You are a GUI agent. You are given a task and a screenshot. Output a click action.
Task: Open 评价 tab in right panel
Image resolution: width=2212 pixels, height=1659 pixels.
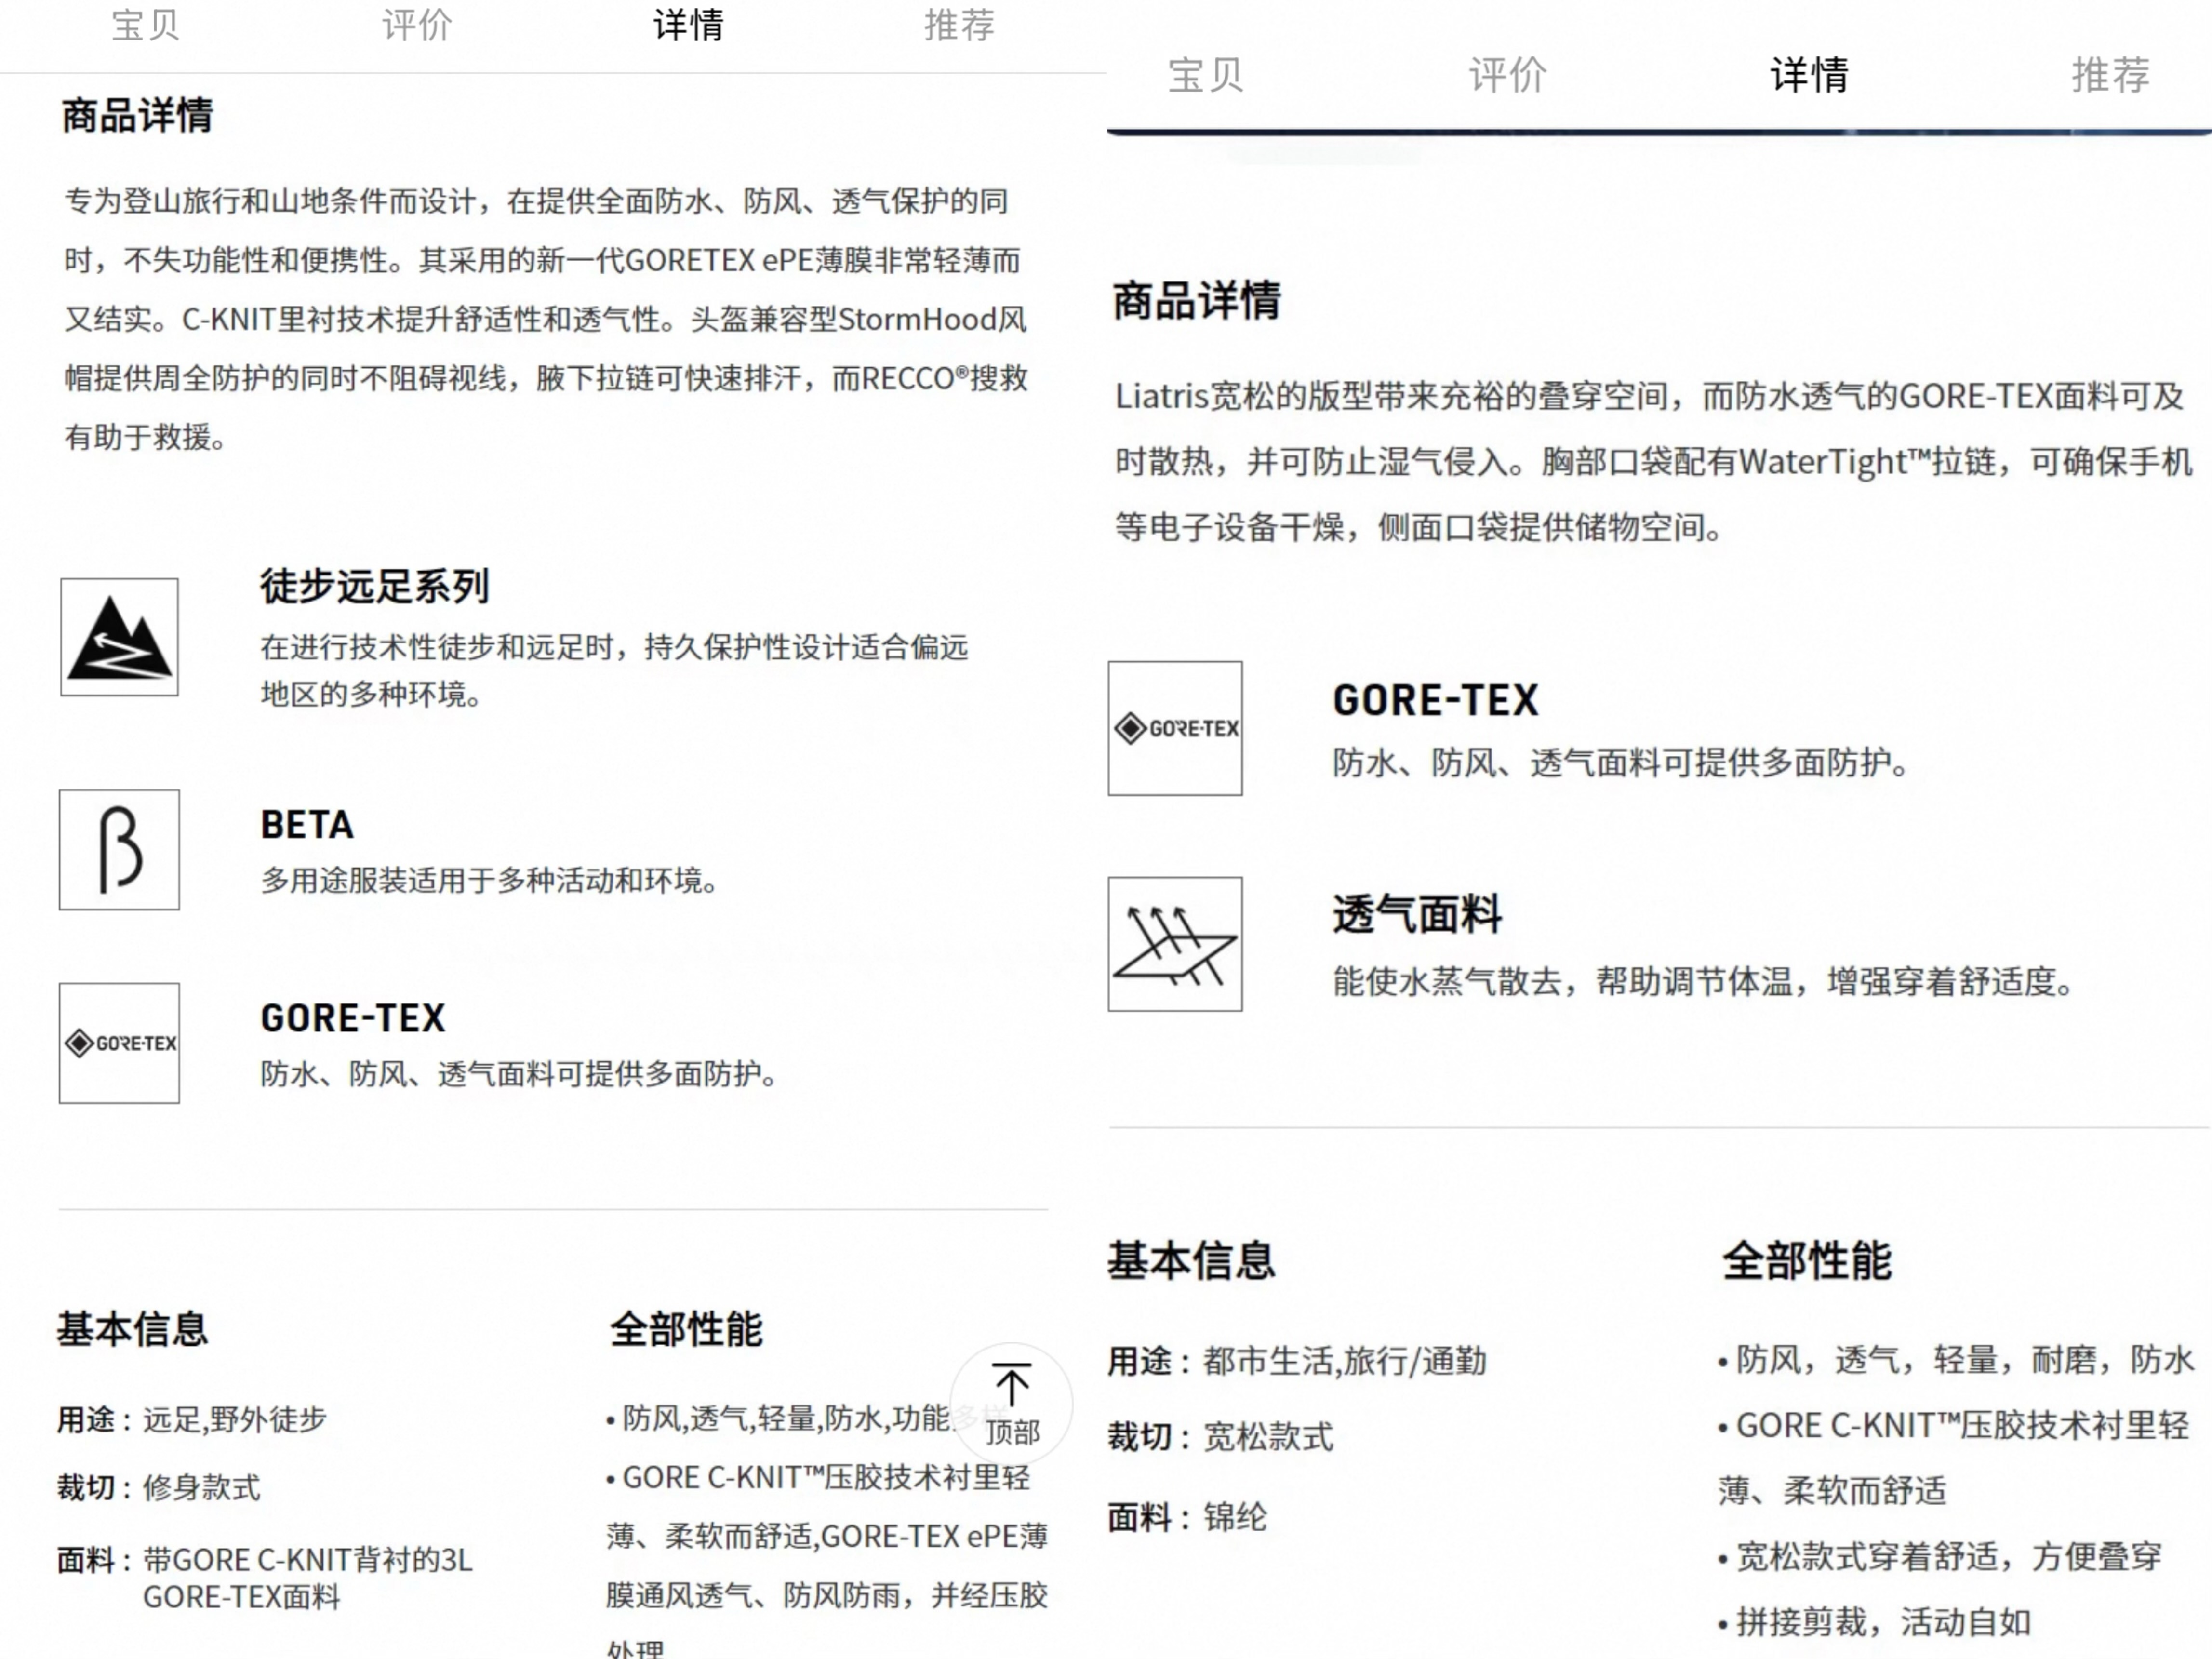[x=1508, y=75]
